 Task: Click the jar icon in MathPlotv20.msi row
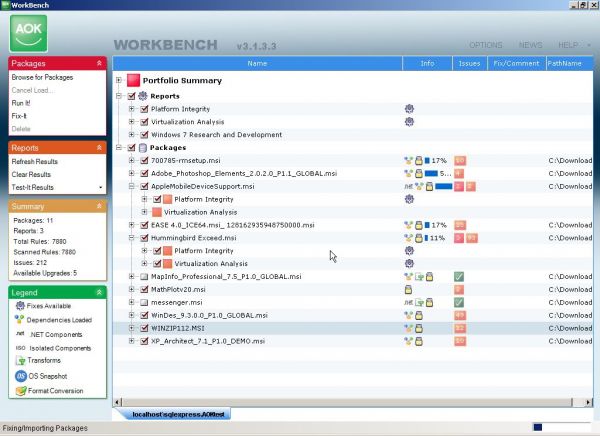409,289
